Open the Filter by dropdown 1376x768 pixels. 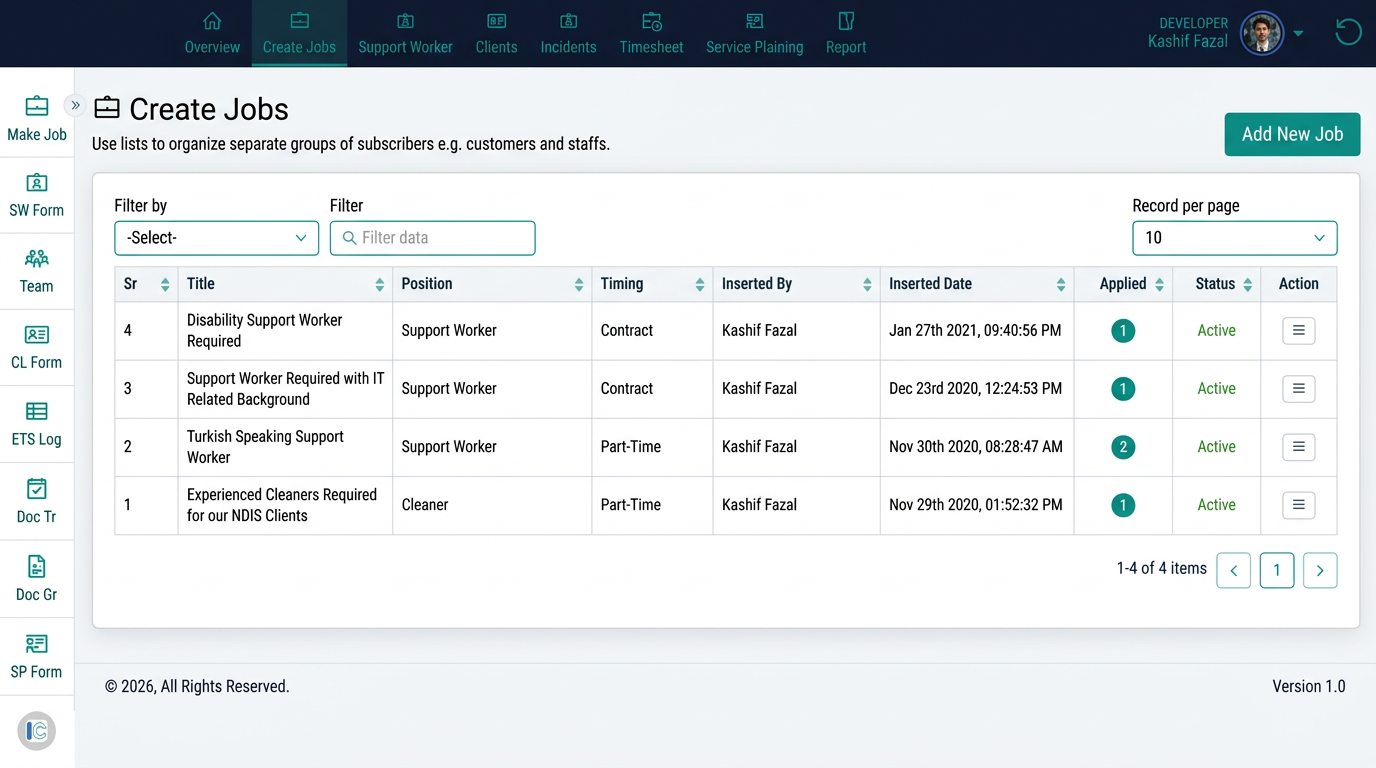click(216, 238)
